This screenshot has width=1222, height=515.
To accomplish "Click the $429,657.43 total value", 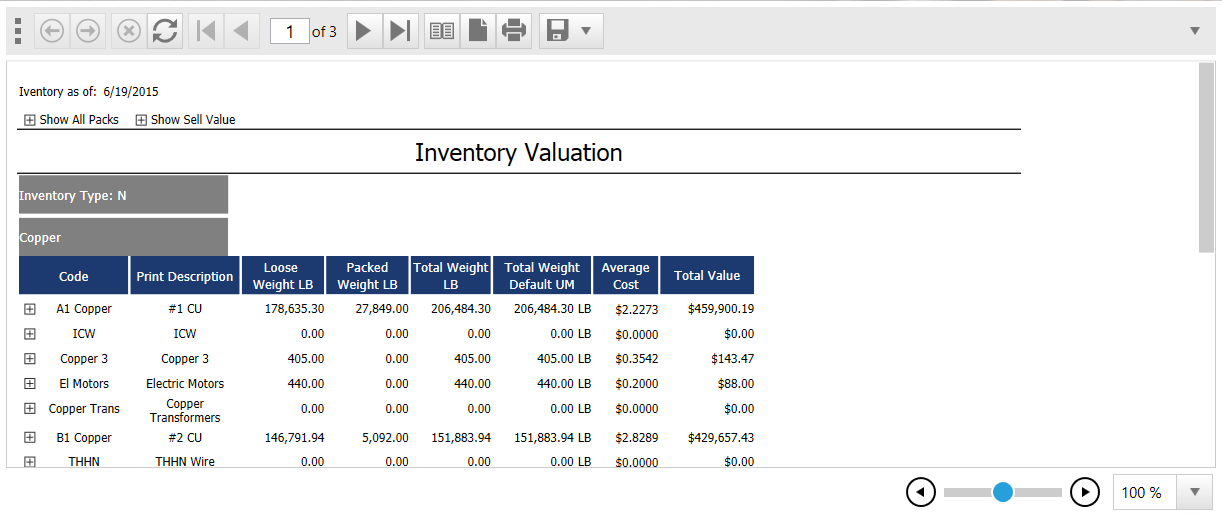I will click(x=721, y=438).
